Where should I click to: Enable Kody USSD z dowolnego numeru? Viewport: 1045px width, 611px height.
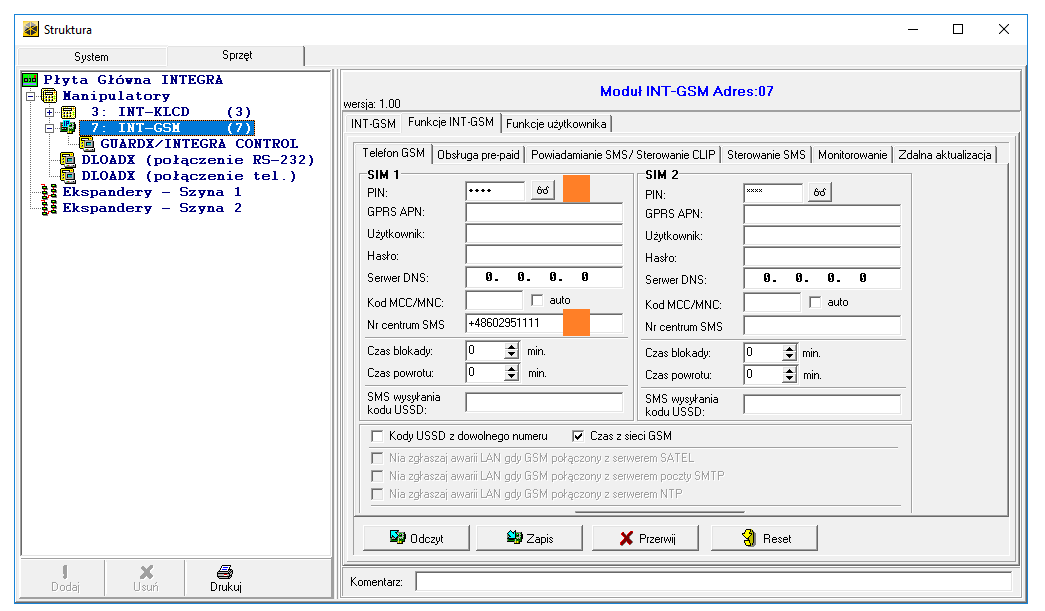pos(377,436)
